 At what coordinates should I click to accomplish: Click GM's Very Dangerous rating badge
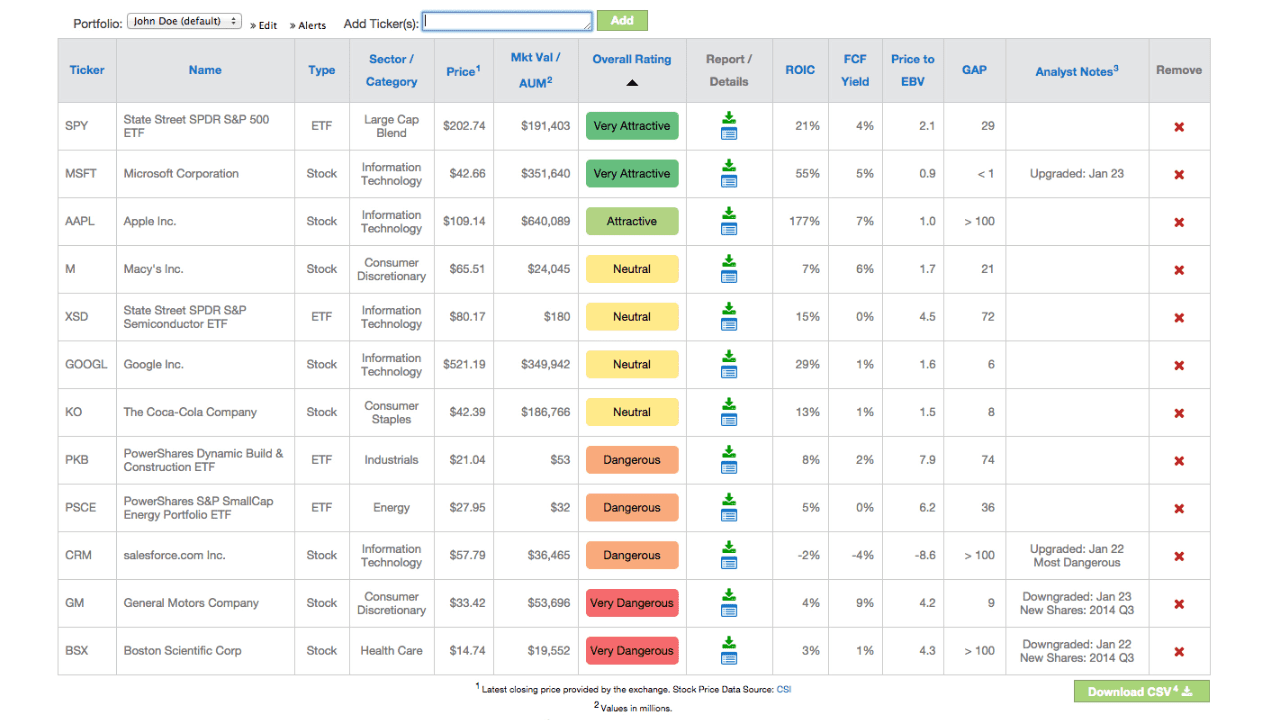(632, 603)
